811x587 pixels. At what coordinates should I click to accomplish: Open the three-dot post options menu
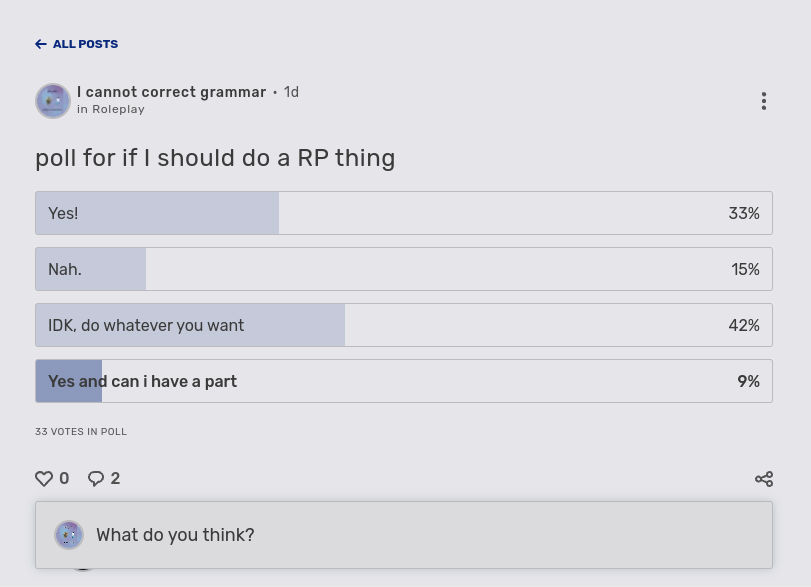coord(764,101)
